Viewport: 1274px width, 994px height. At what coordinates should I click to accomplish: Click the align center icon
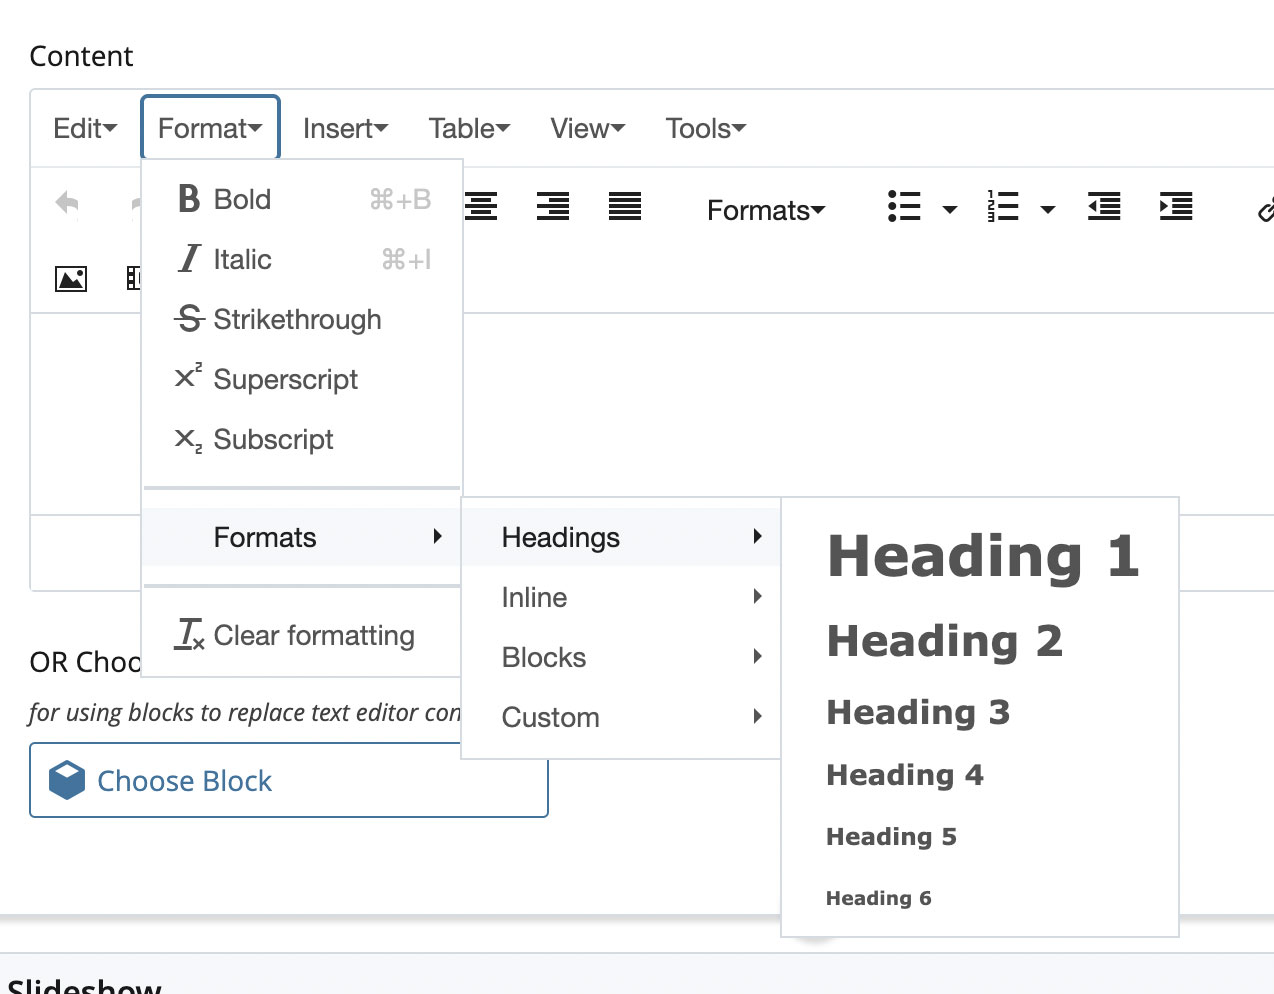[481, 207]
